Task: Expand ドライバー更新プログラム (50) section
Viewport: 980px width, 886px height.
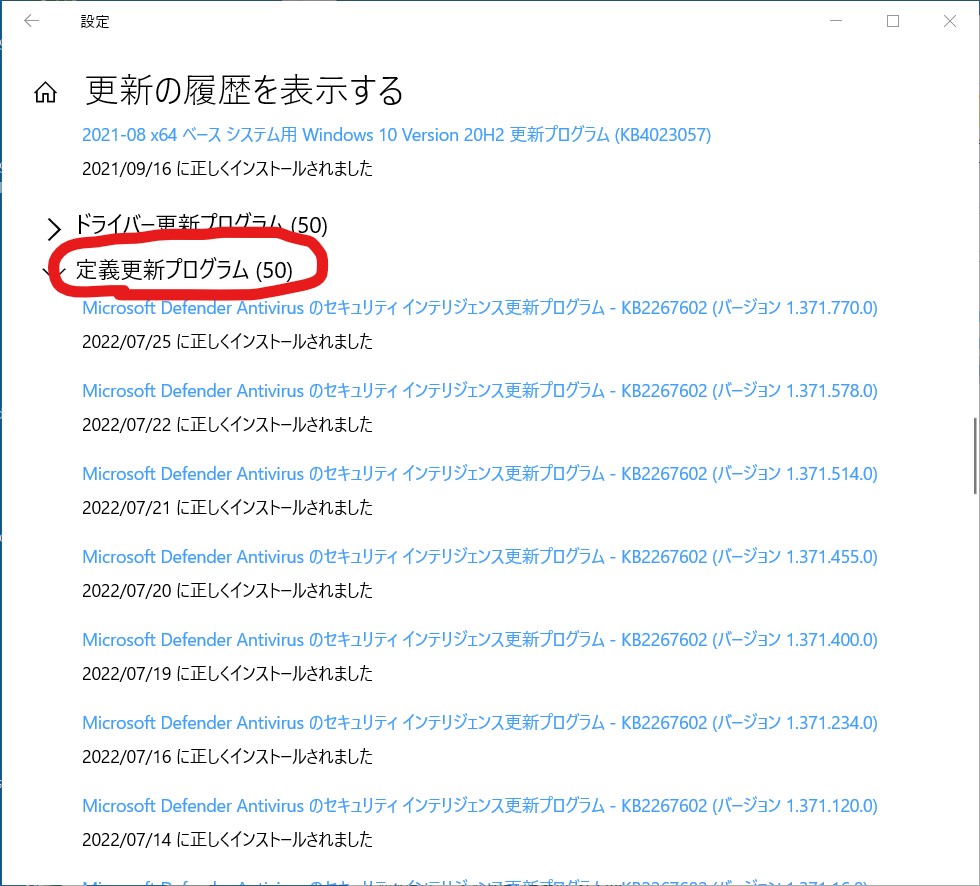Action: point(187,225)
